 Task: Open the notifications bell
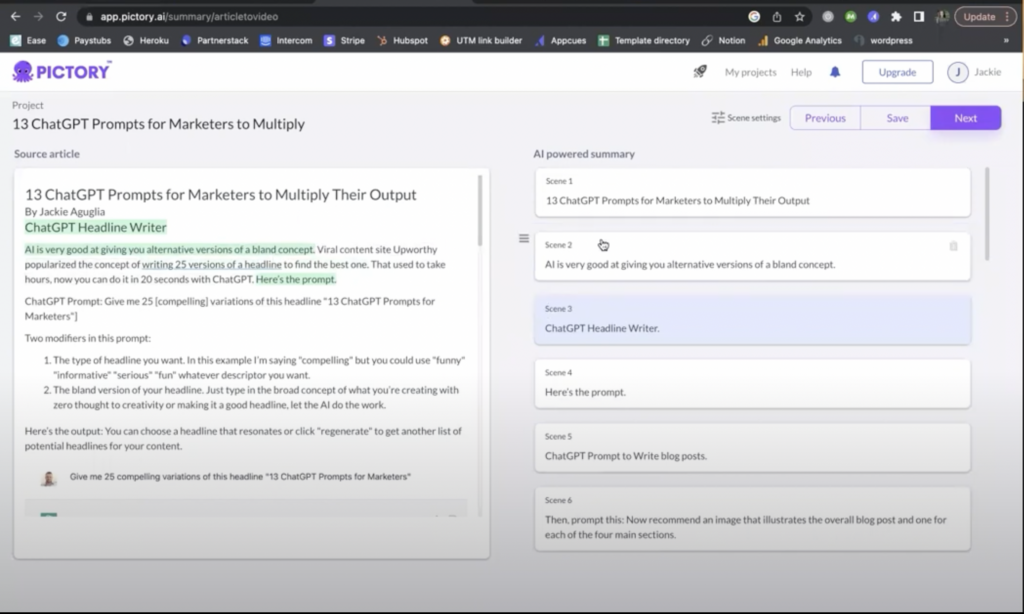click(835, 72)
